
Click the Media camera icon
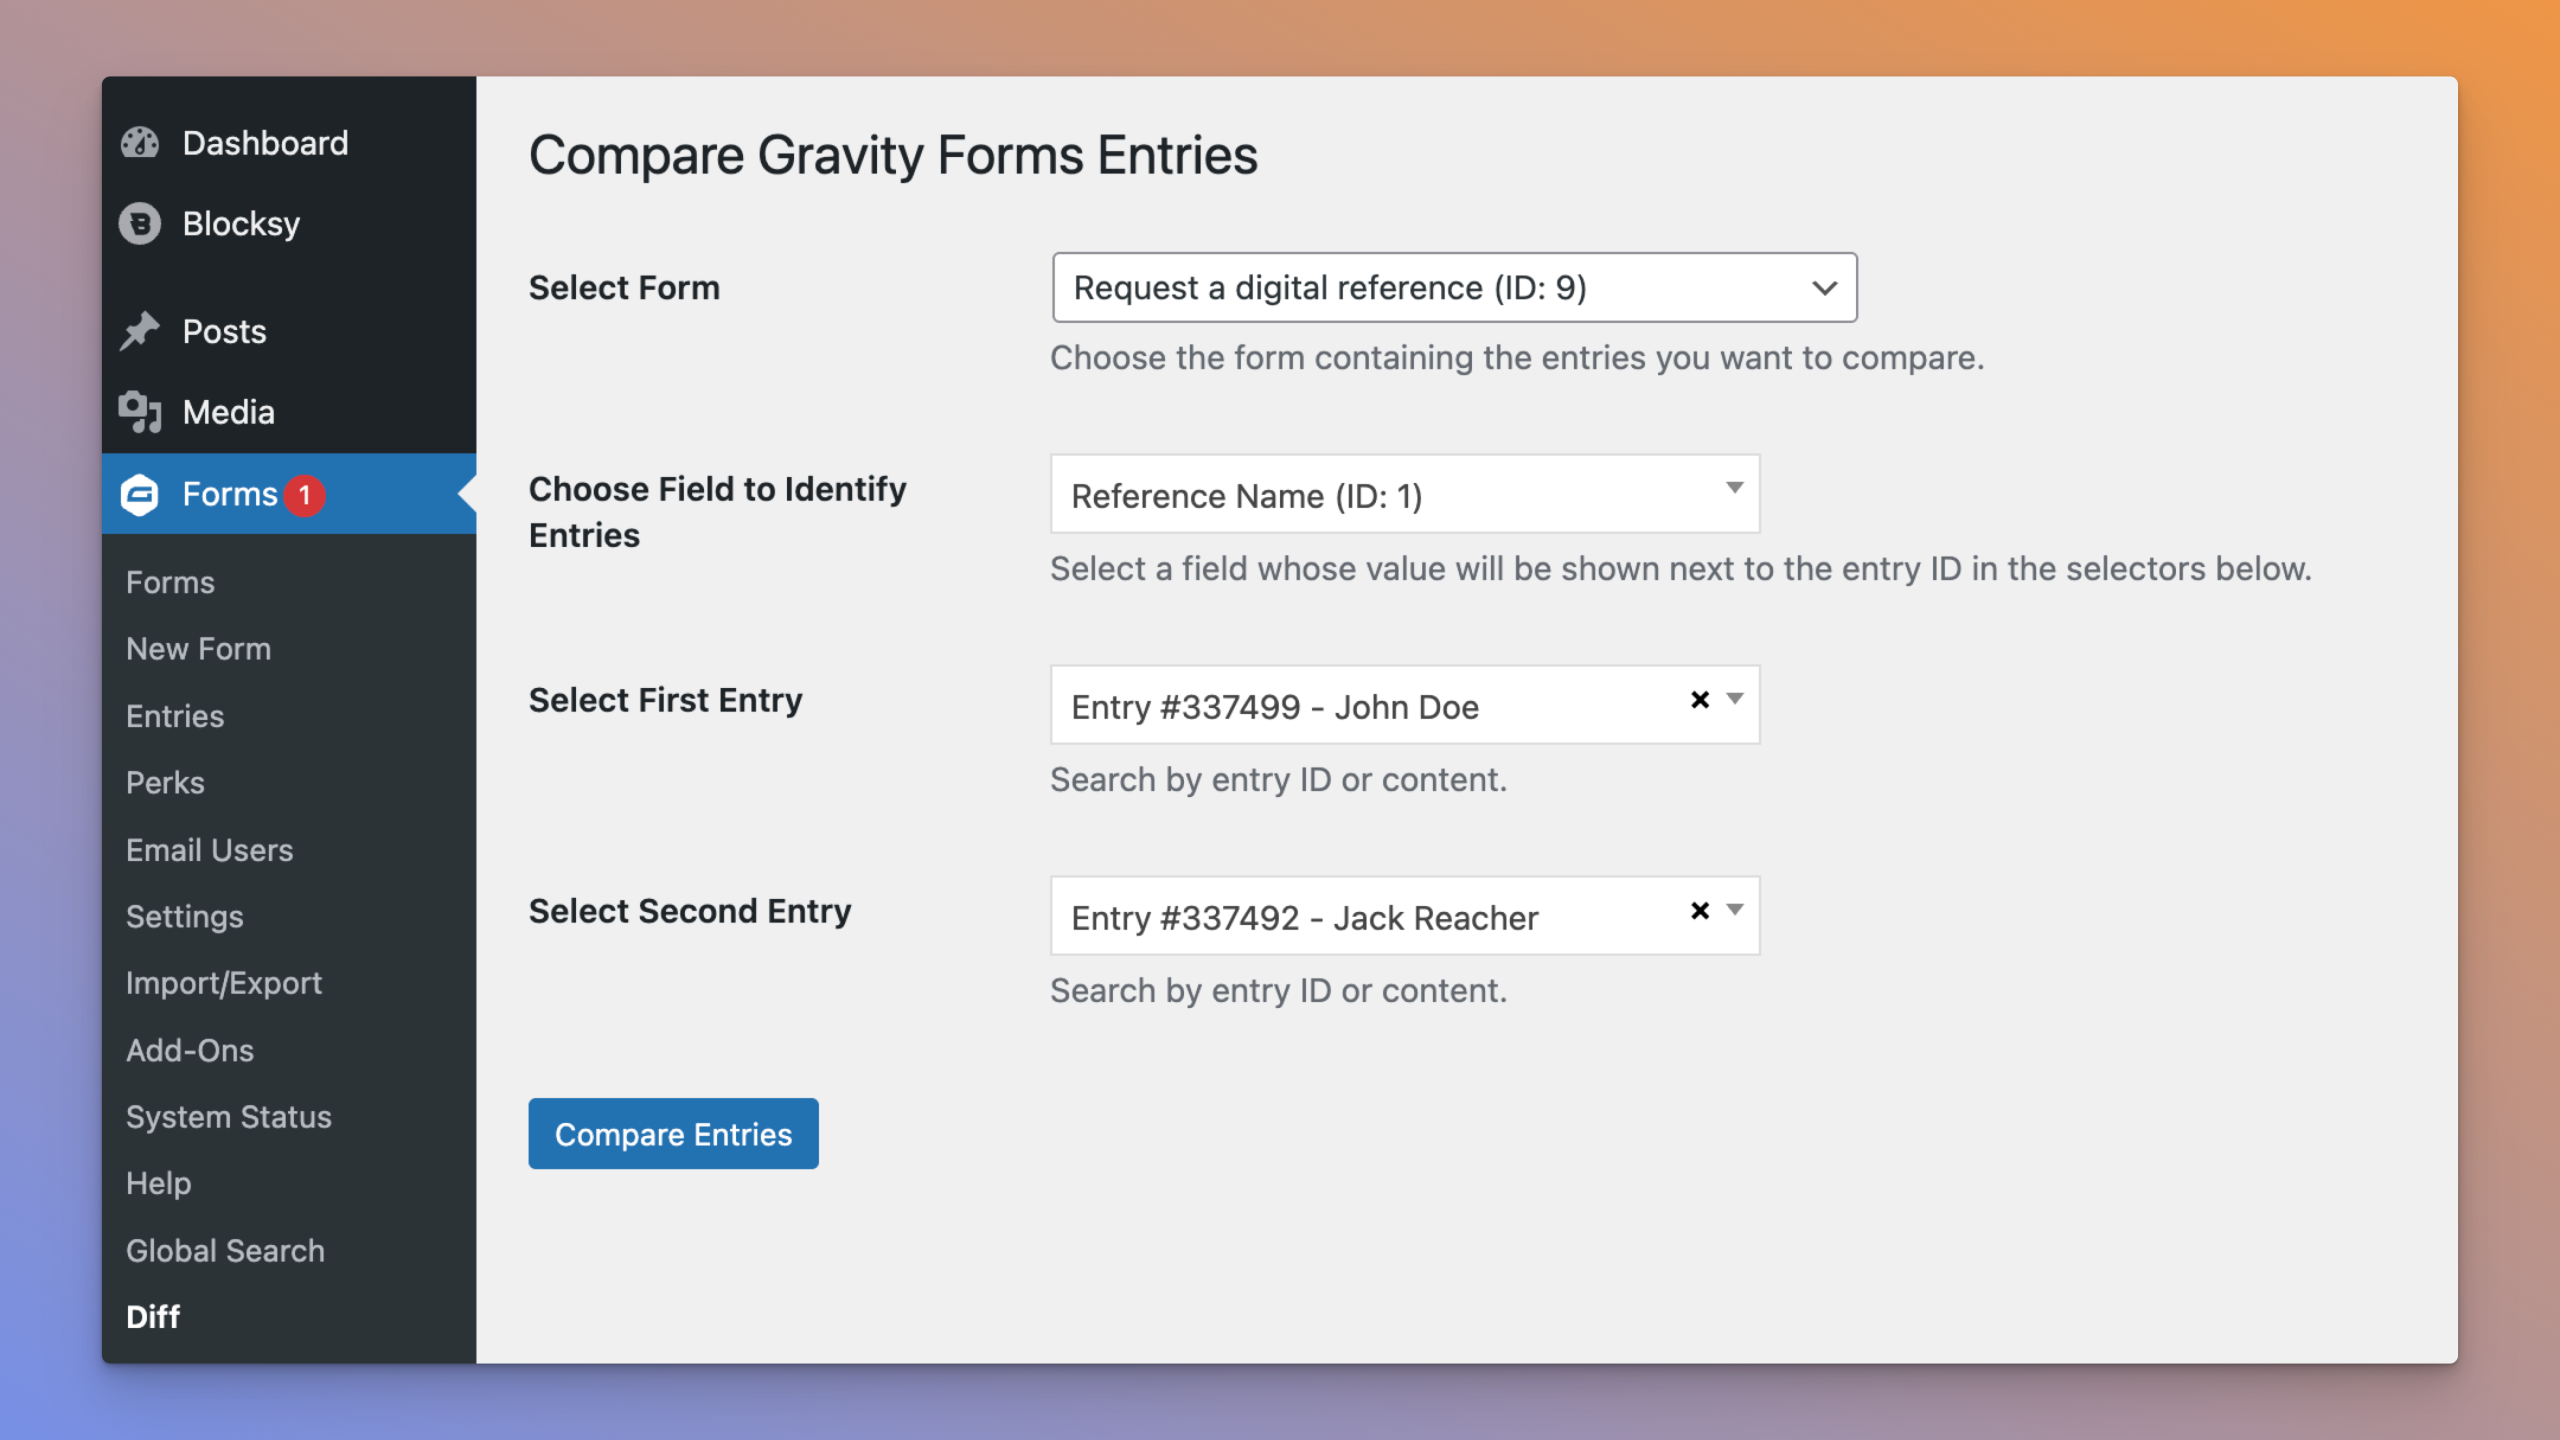[140, 412]
